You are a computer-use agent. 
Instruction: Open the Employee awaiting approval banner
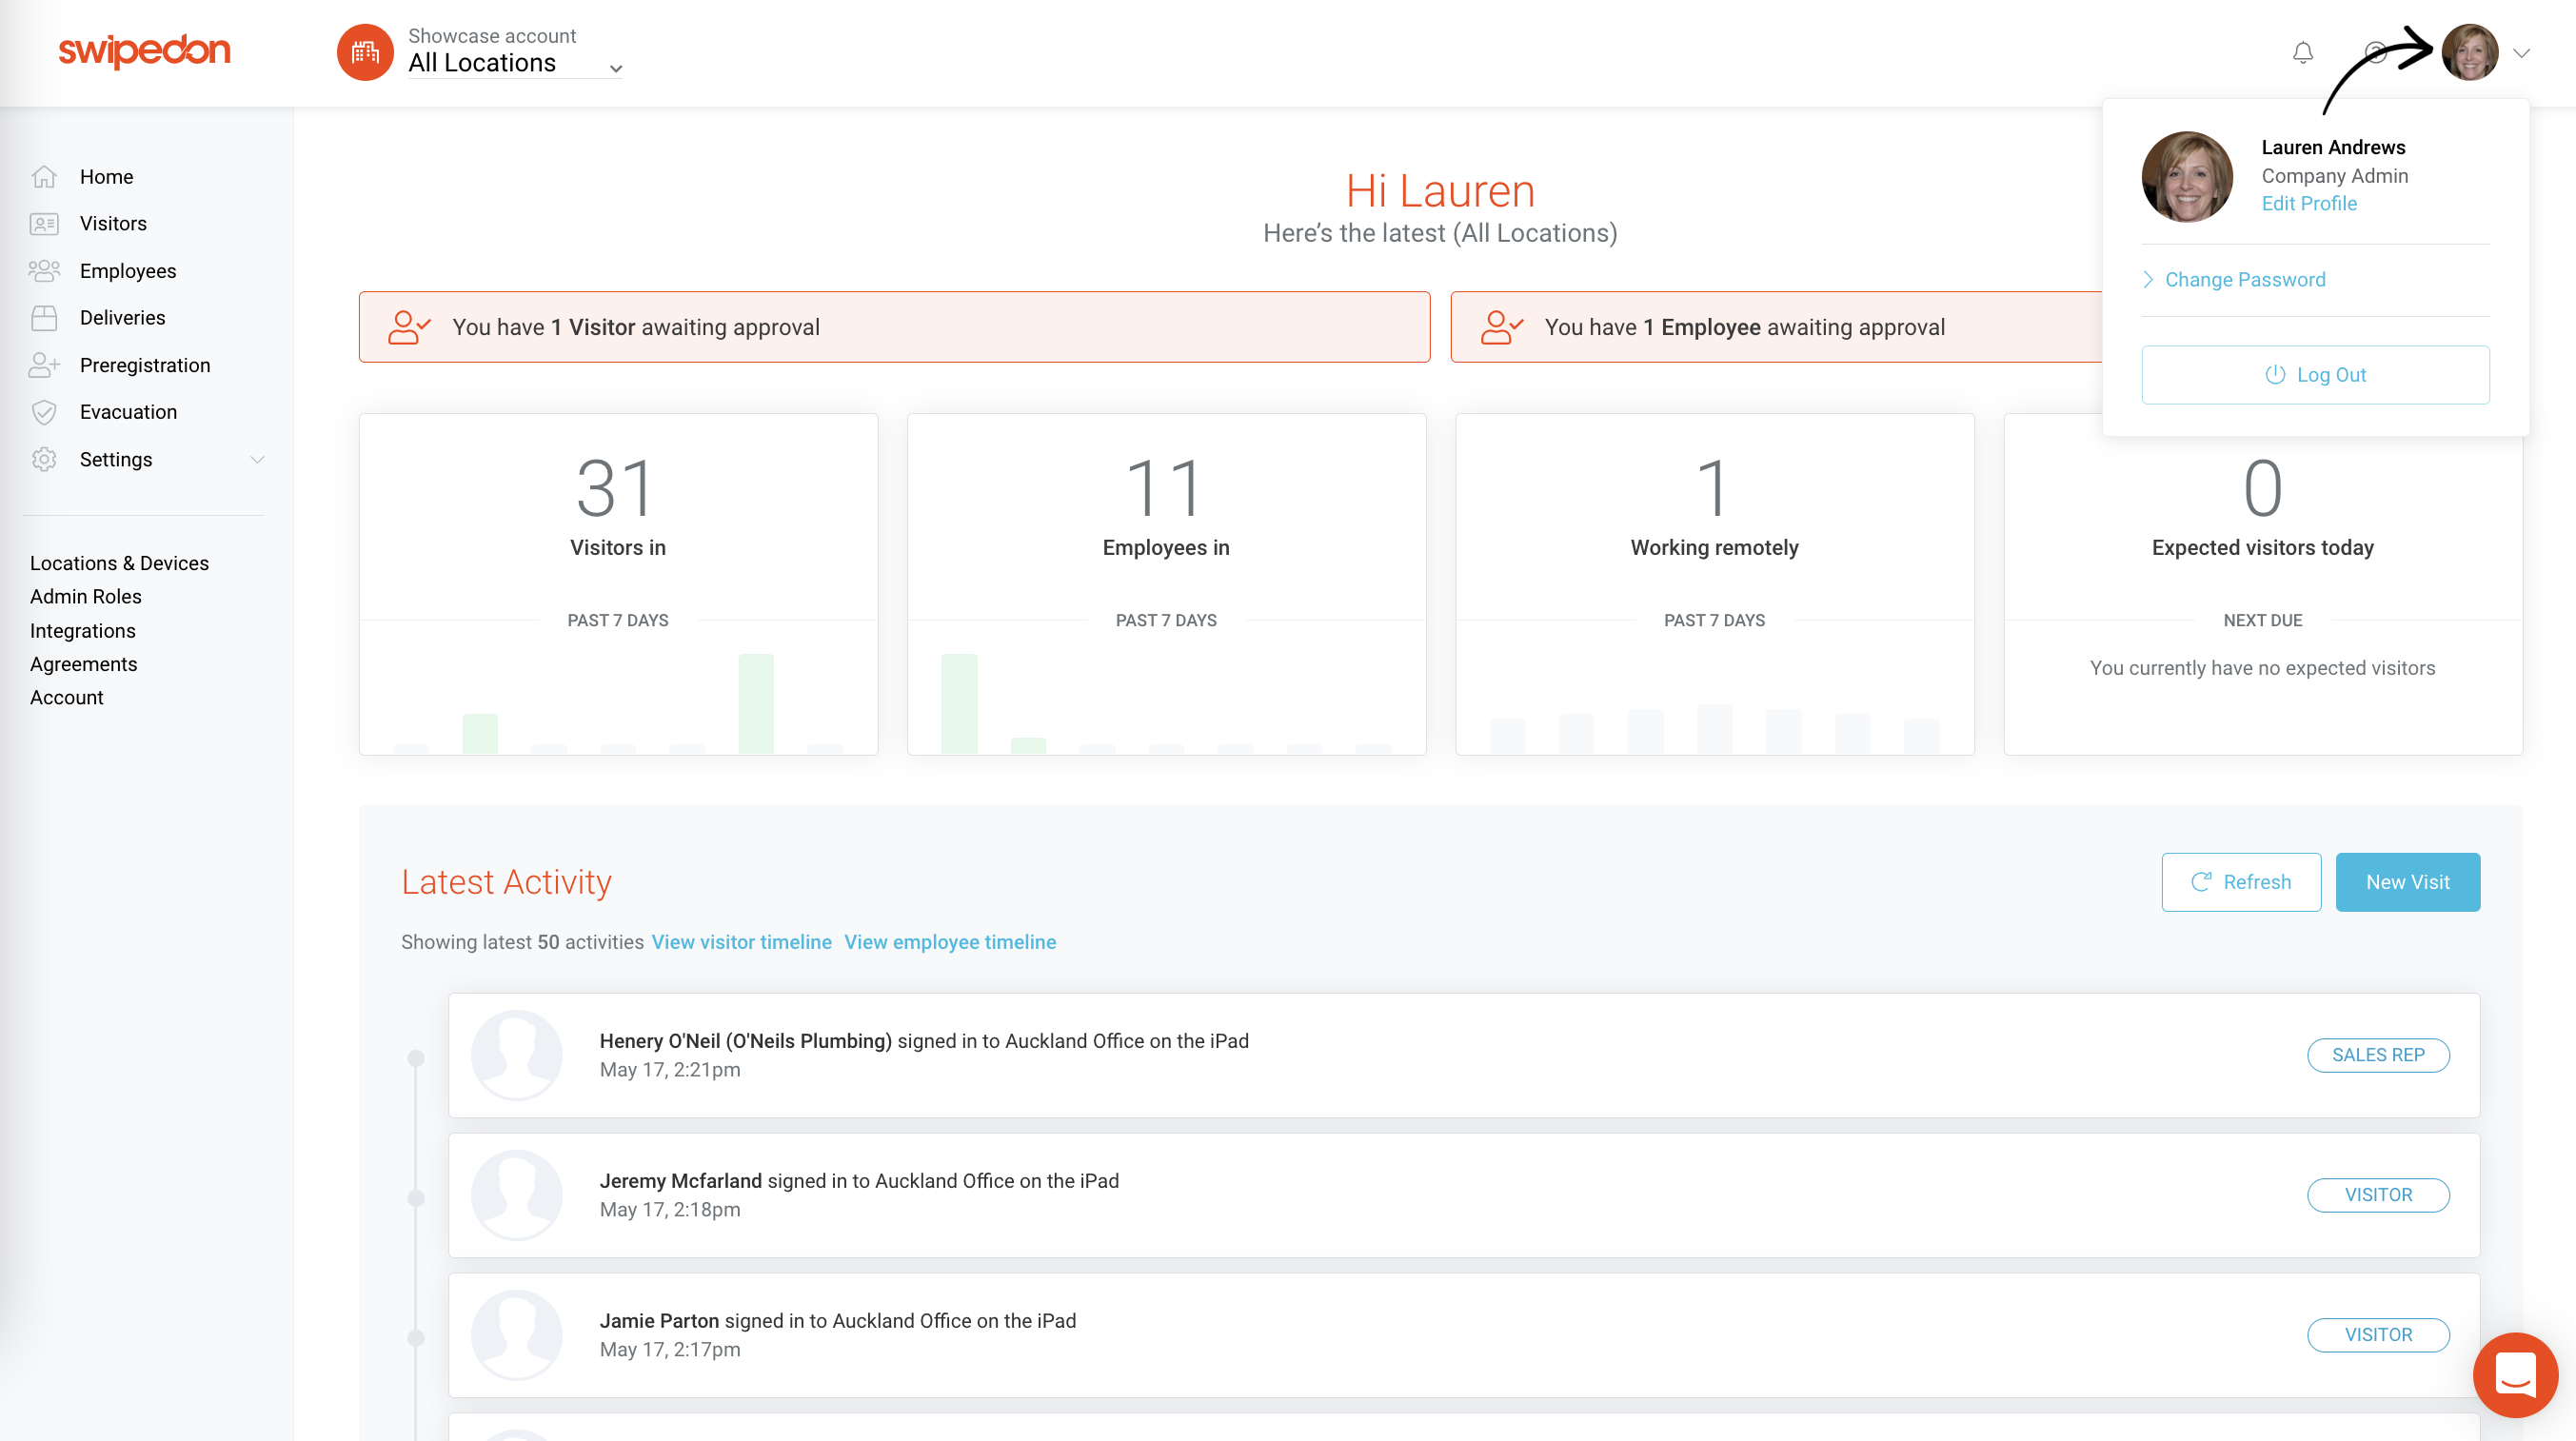tap(1776, 327)
